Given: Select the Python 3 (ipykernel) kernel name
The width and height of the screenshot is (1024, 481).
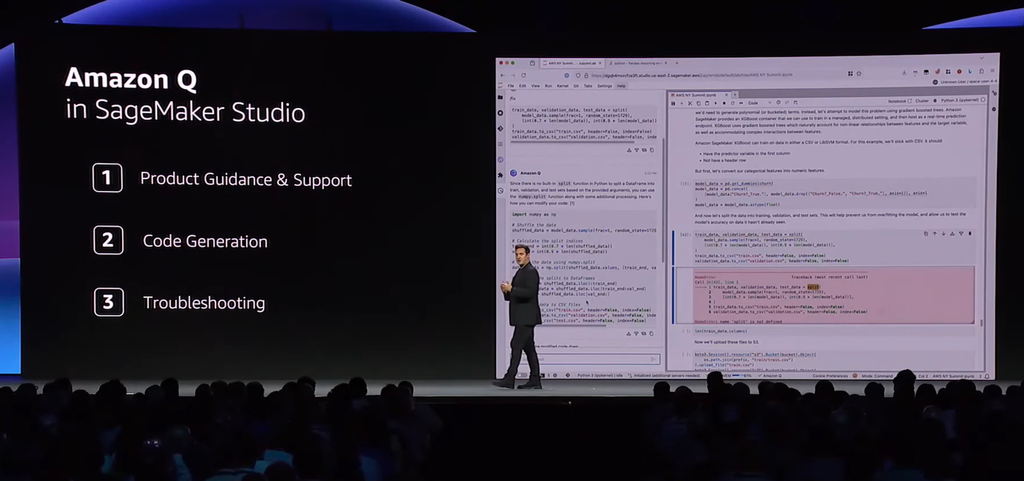Looking at the screenshot, I should click(x=959, y=100).
